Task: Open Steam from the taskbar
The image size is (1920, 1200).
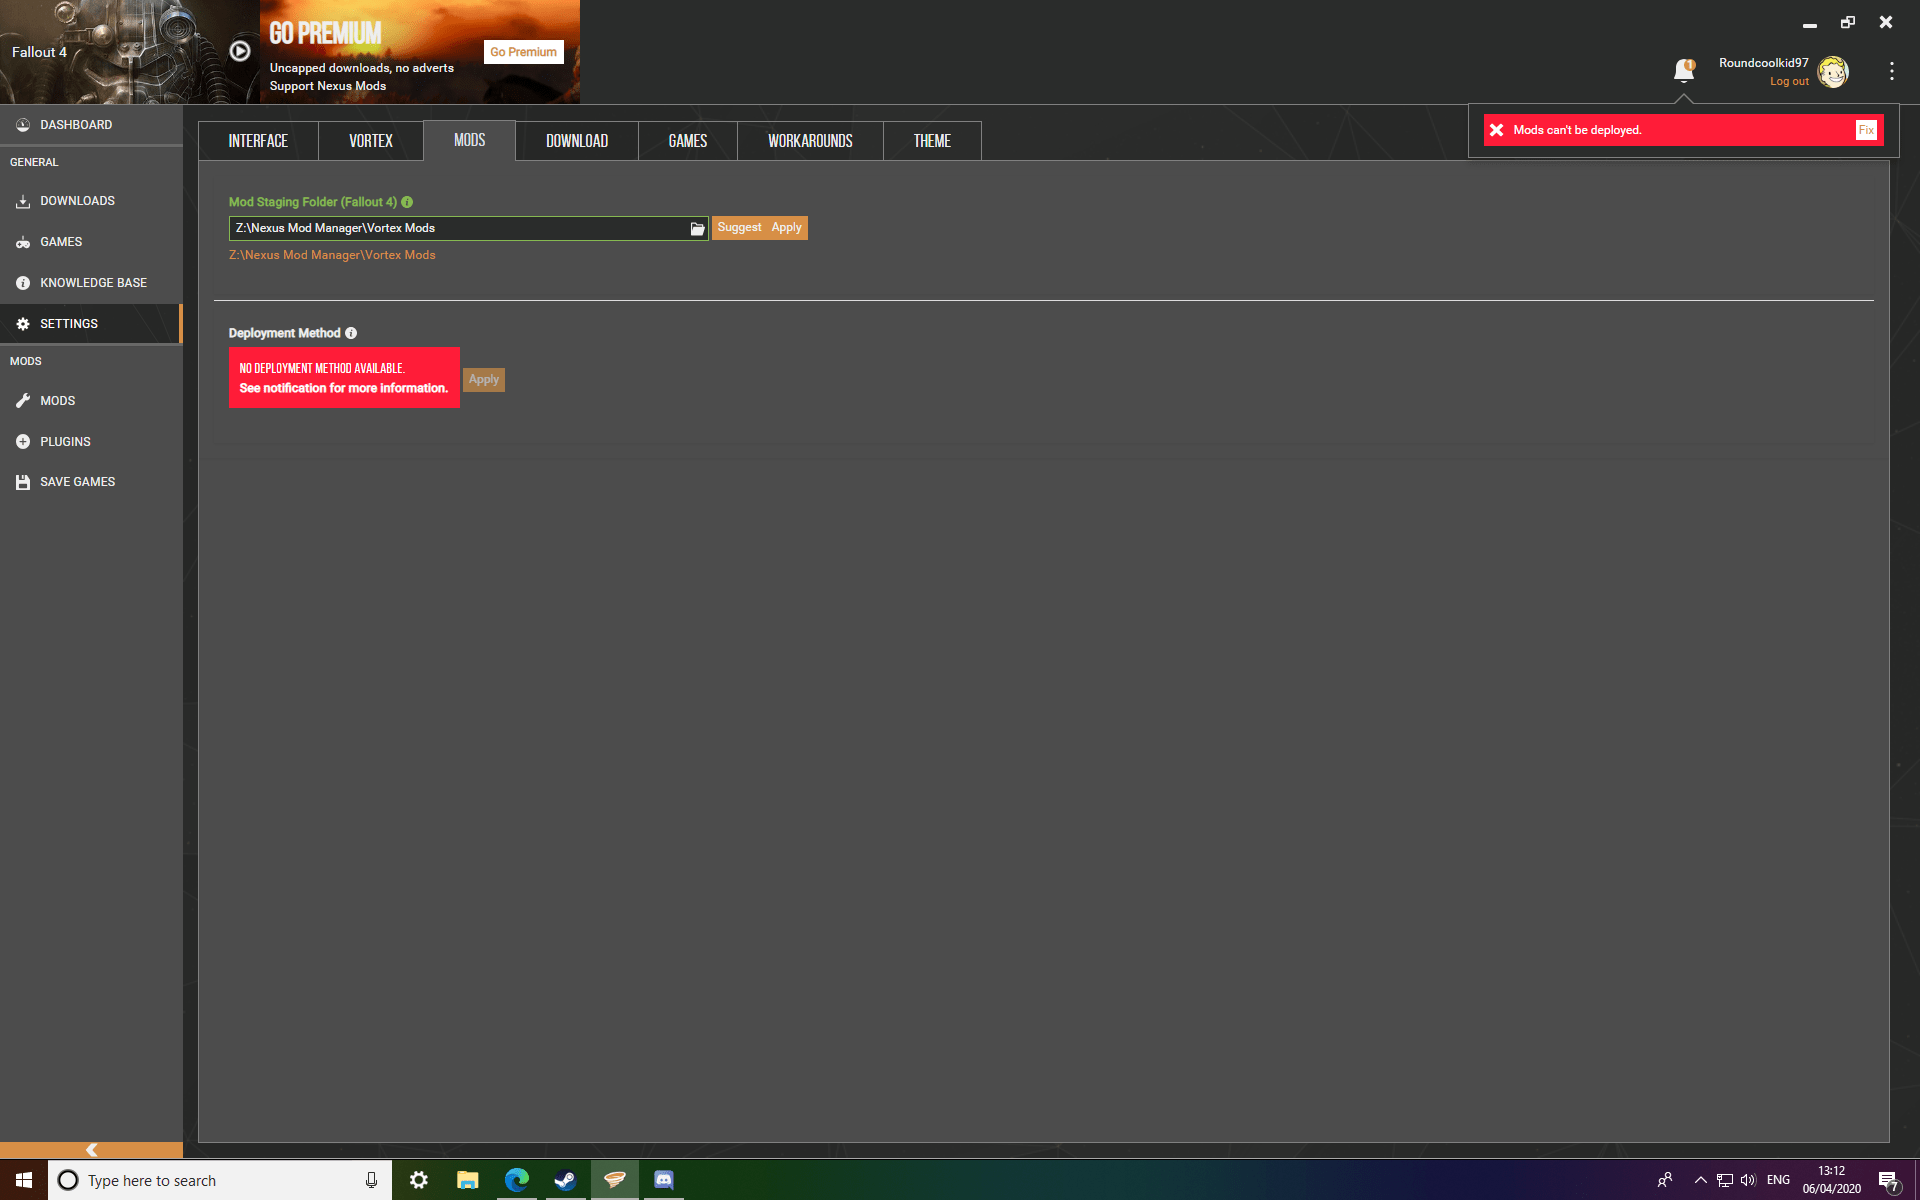Action: pos(565,1180)
